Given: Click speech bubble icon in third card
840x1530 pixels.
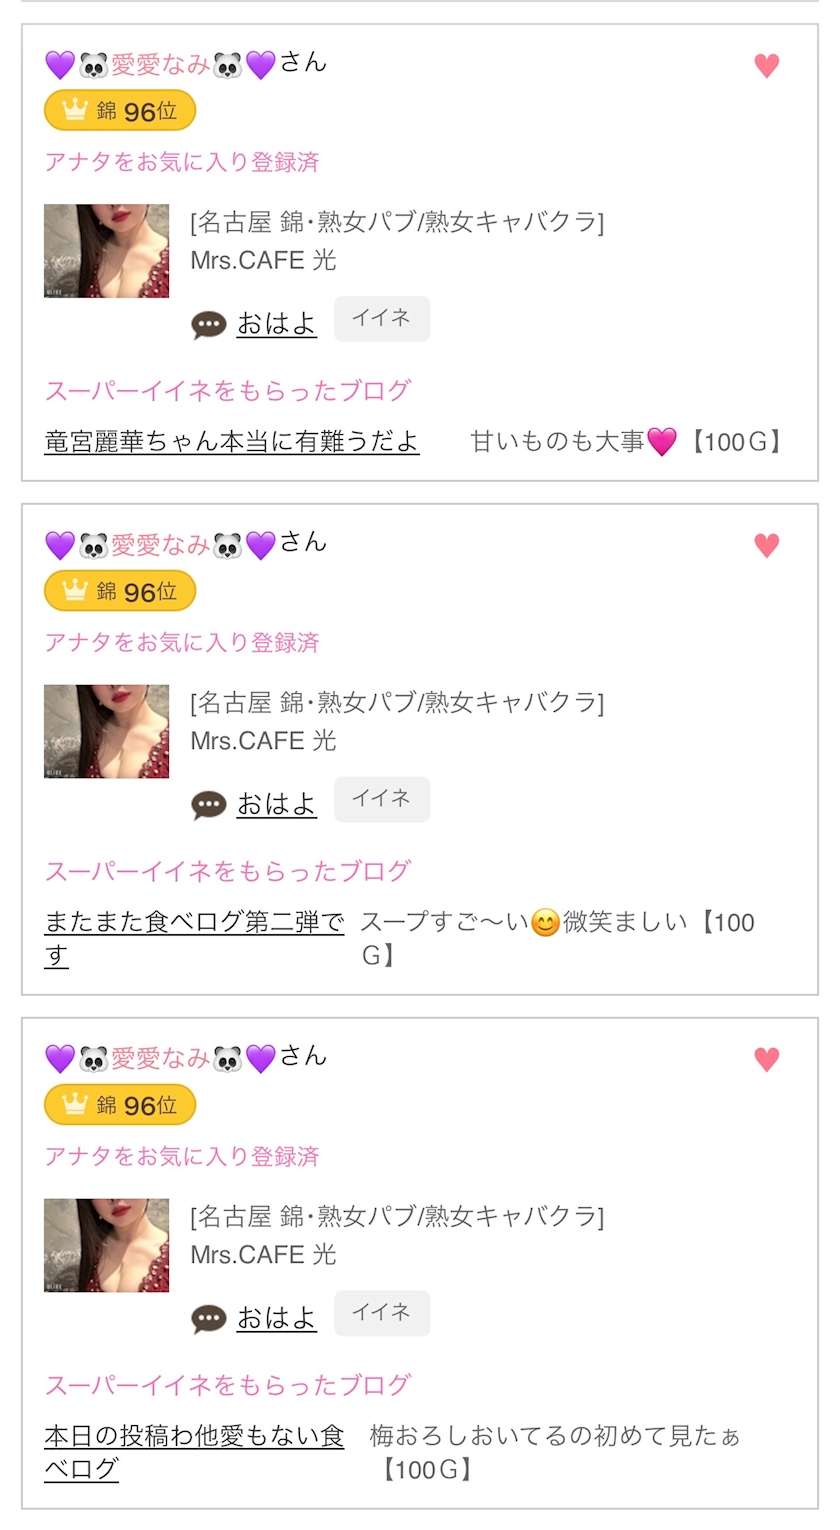Looking at the screenshot, I should coord(209,1319).
